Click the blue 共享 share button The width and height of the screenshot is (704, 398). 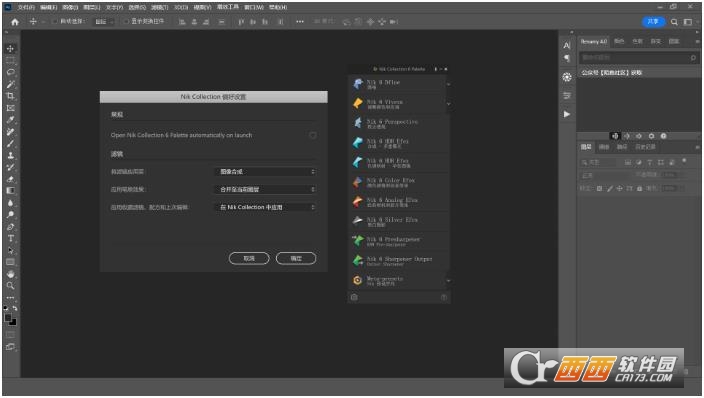coord(653,22)
